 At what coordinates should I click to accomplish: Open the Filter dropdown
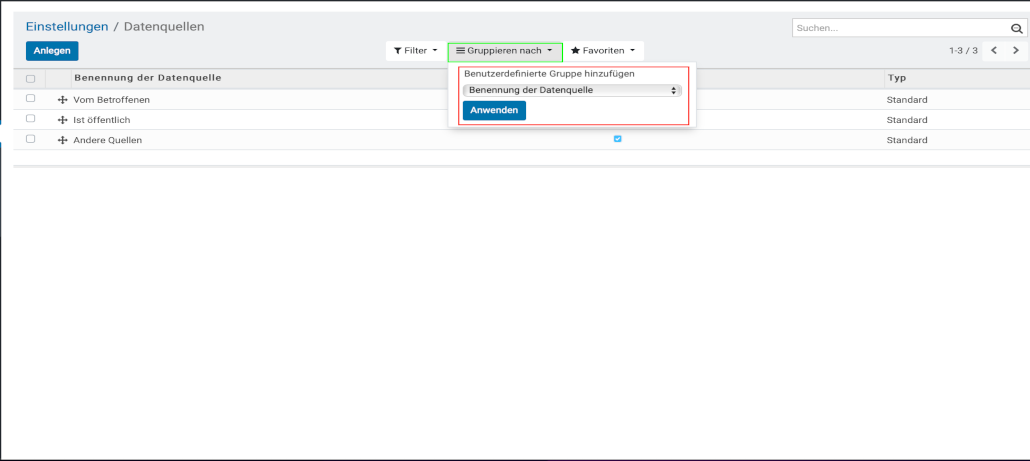tap(415, 50)
